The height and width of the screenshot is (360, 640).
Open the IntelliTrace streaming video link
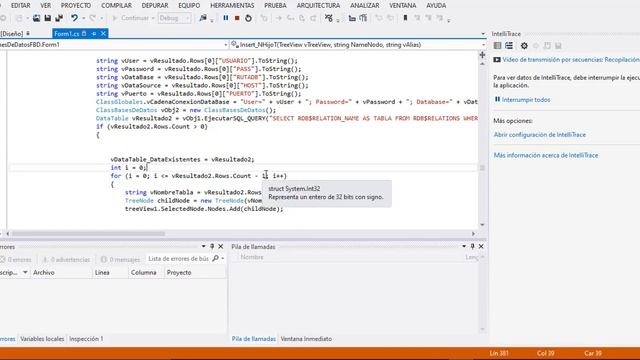571,60
